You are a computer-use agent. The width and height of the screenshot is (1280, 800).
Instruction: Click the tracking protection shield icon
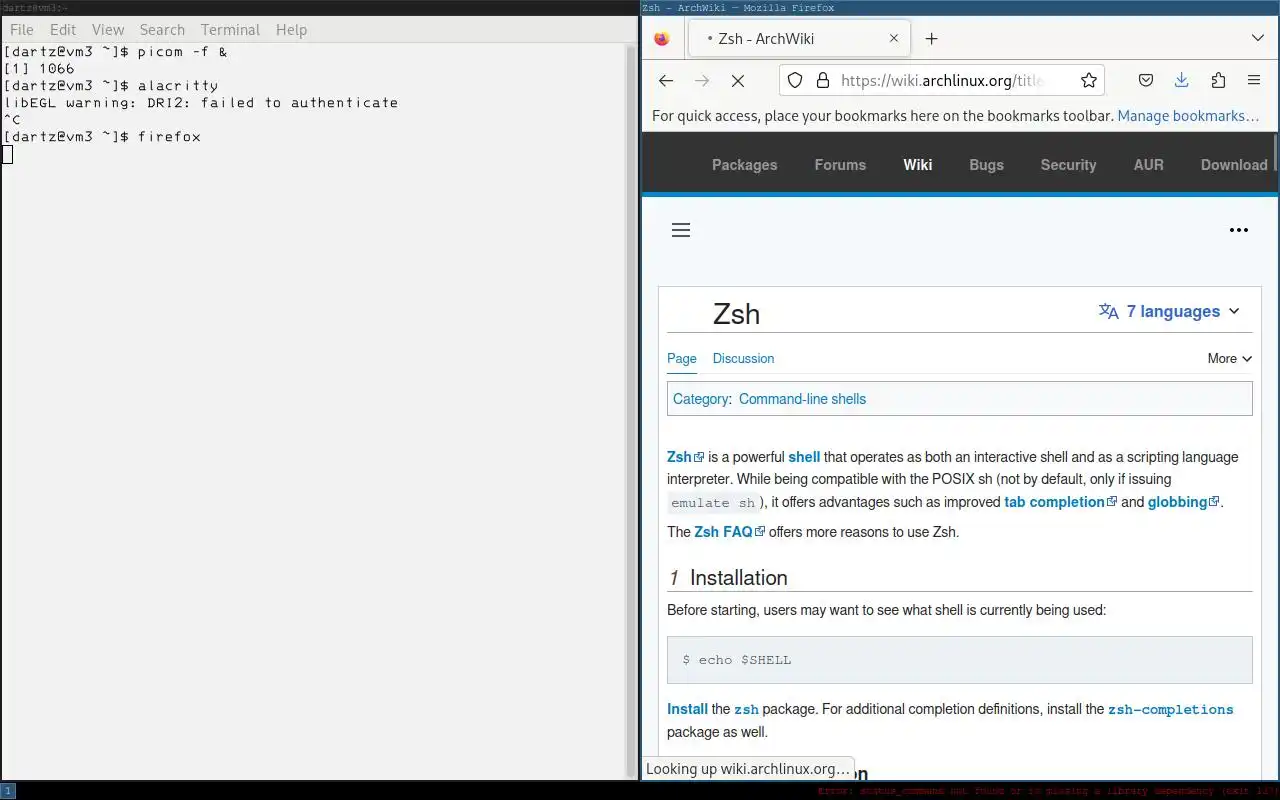[795, 80]
